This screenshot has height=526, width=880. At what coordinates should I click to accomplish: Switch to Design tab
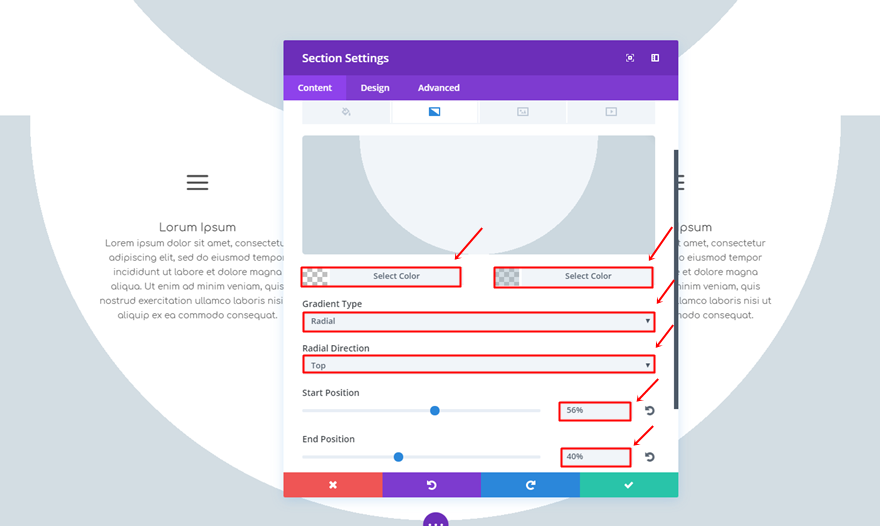tap(375, 88)
